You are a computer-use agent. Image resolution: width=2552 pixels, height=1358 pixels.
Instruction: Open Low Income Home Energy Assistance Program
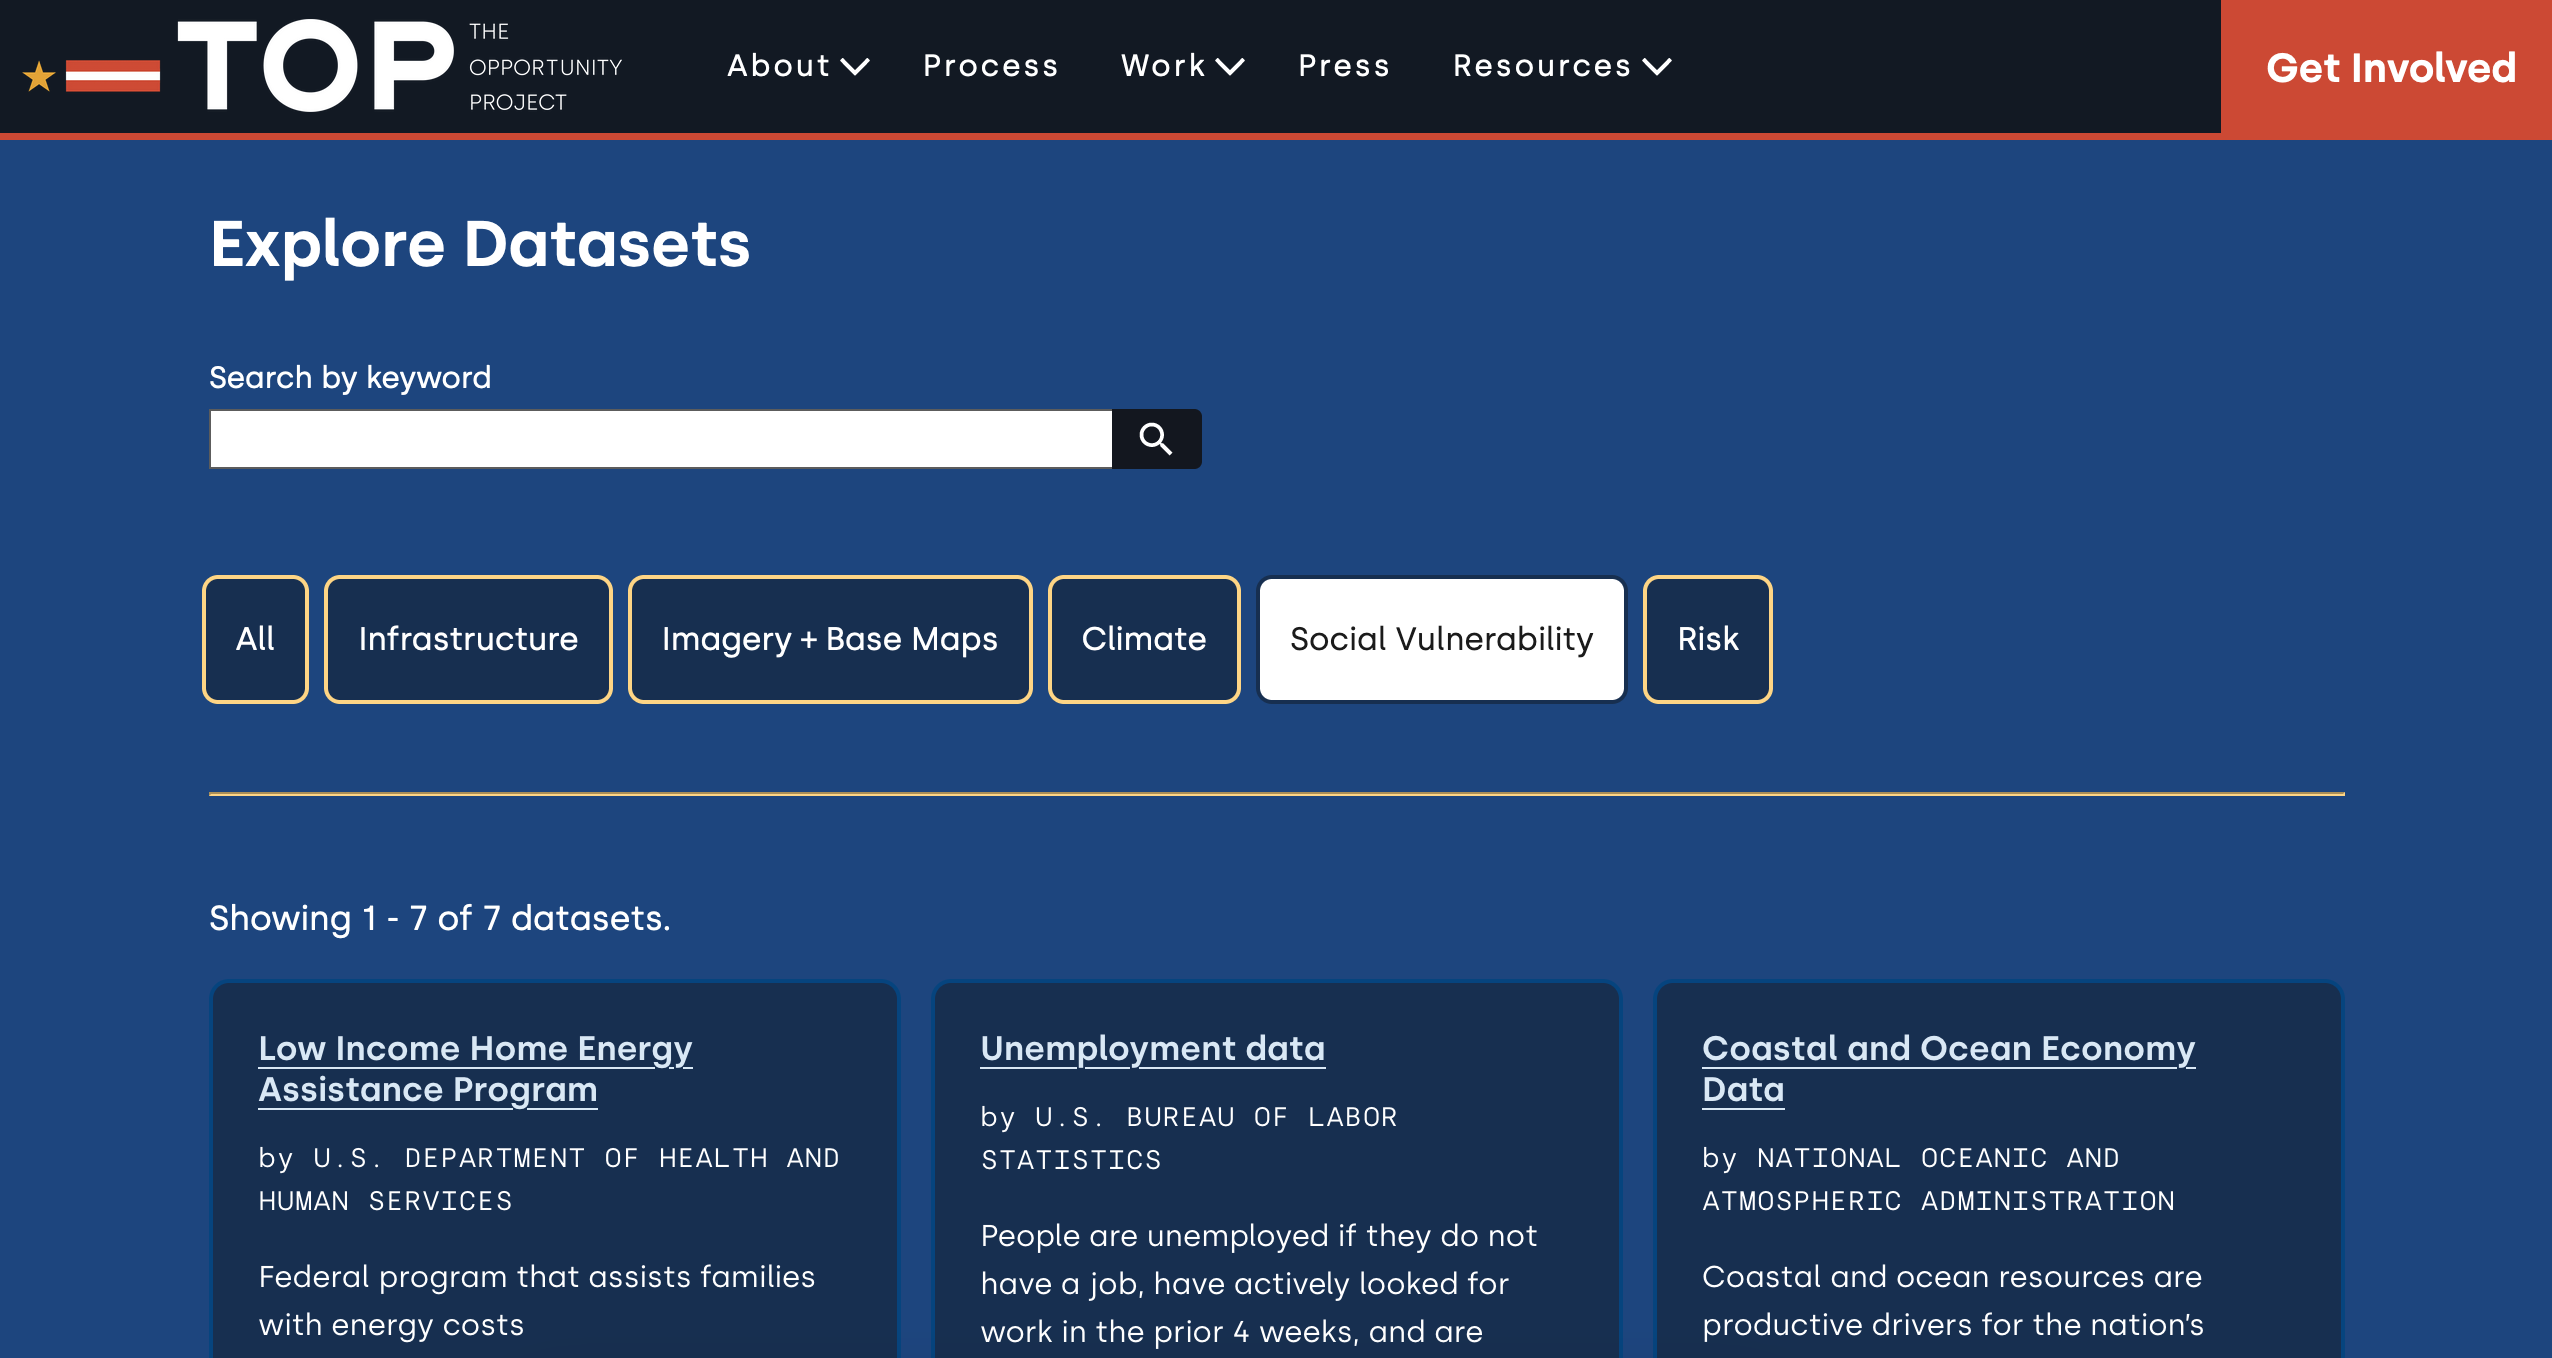[475, 1069]
